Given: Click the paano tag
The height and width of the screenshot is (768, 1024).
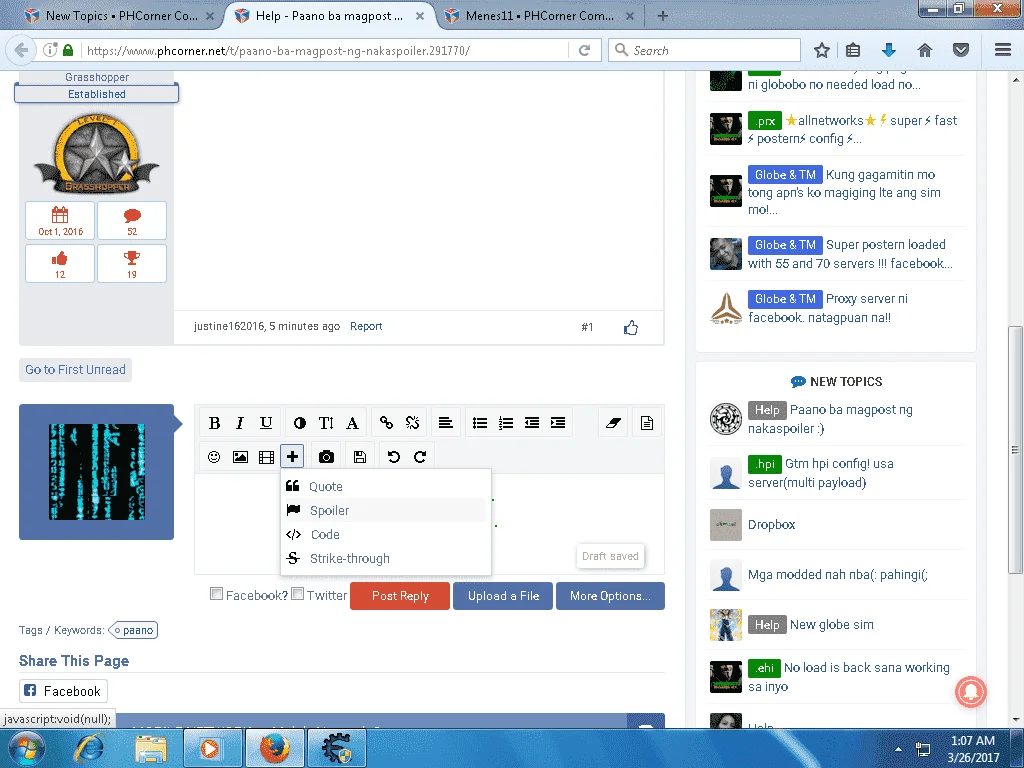Looking at the screenshot, I should tap(133, 630).
